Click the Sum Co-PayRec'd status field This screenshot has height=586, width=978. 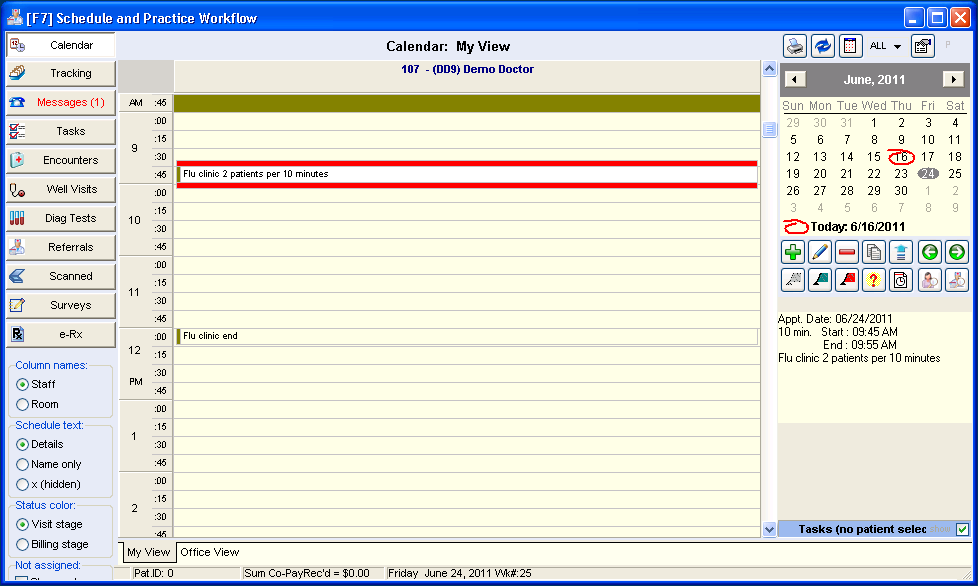pos(313,574)
